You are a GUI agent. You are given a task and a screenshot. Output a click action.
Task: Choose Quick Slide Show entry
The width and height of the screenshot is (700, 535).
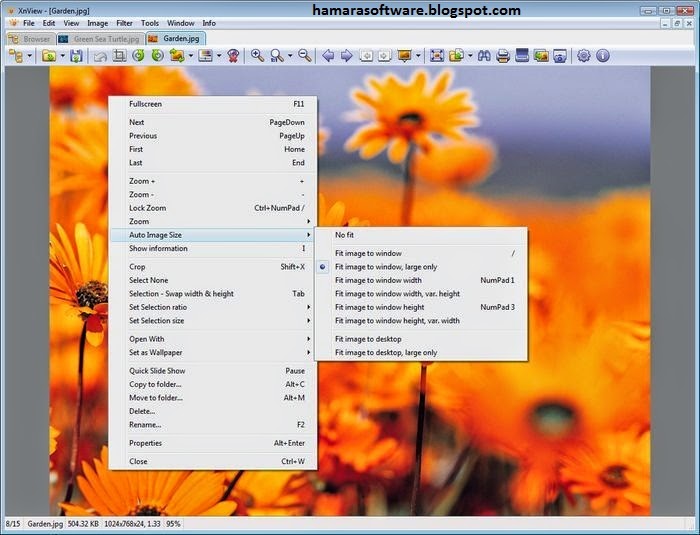point(213,371)
